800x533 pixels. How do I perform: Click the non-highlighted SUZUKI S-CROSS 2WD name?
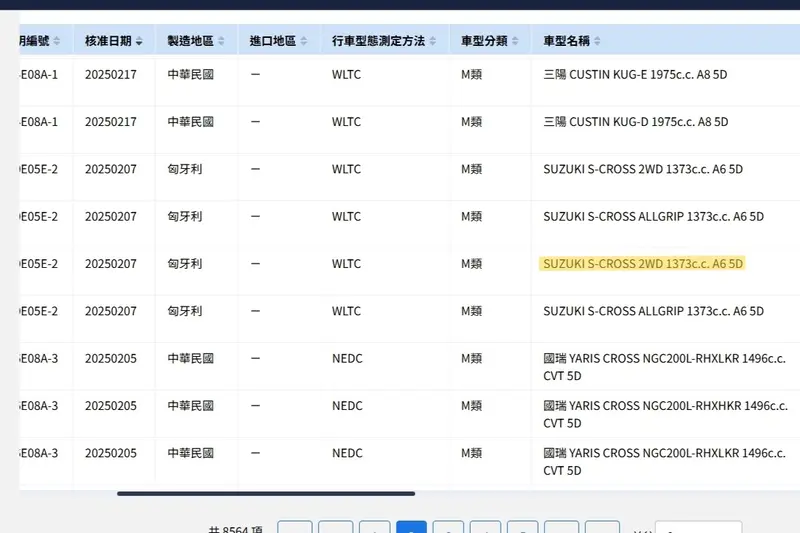643,169
